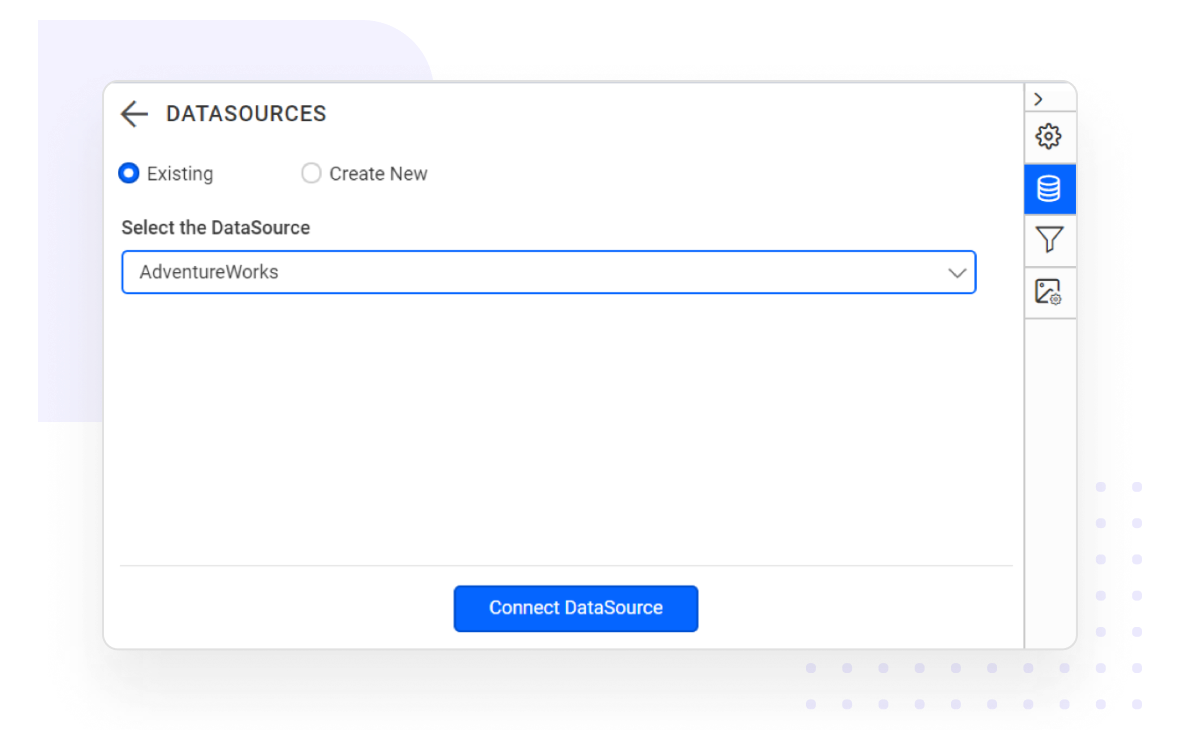Open the AdventureWorks datasource dropdown
This screenshot has width=1180, height=730.
(x=549, y=272)
